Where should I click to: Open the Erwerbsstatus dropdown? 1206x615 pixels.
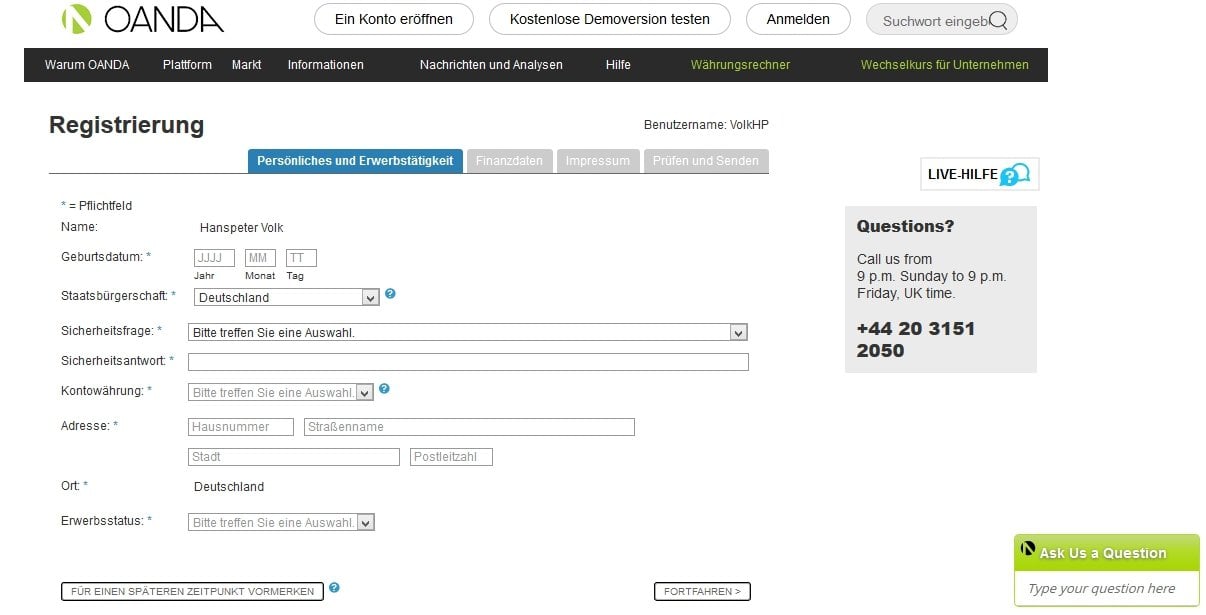(281, 522)
